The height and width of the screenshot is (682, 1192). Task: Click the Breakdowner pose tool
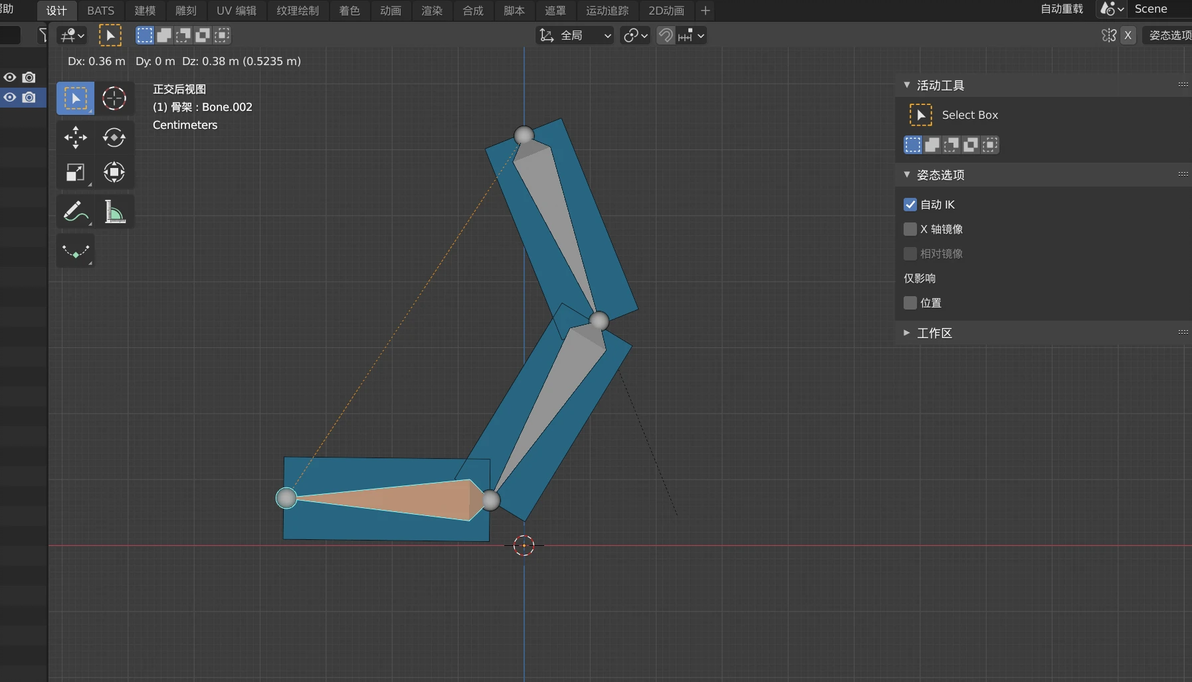click(75, 251)
